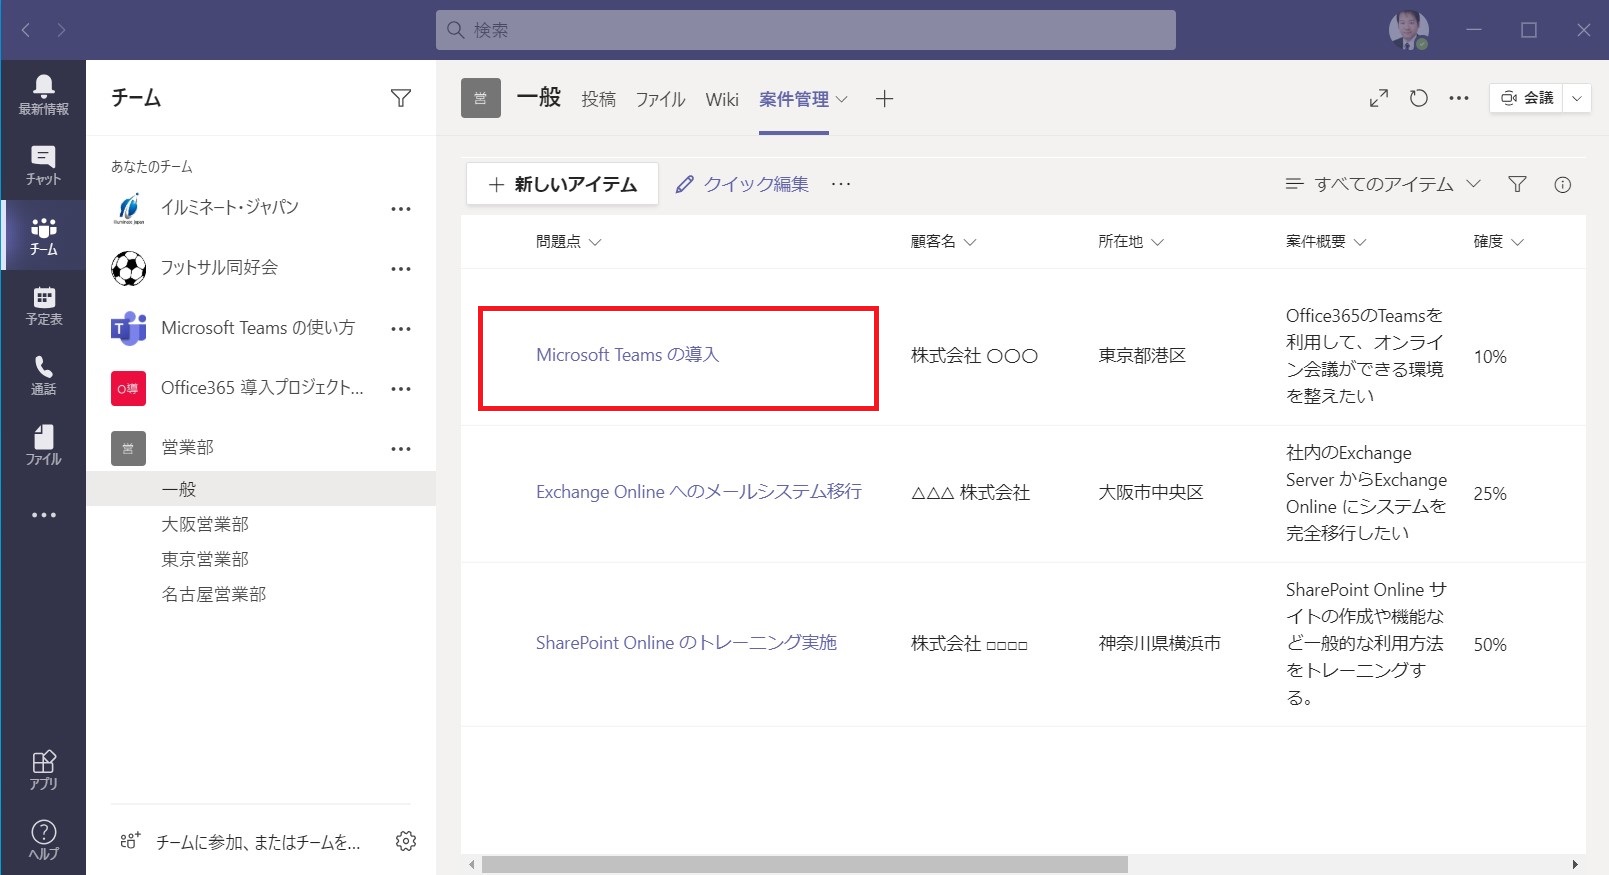This screenshot has width=1609, height=875.
Task: Open Exchange Online へのメールシステム移行 item
Action: click(698, 492)
